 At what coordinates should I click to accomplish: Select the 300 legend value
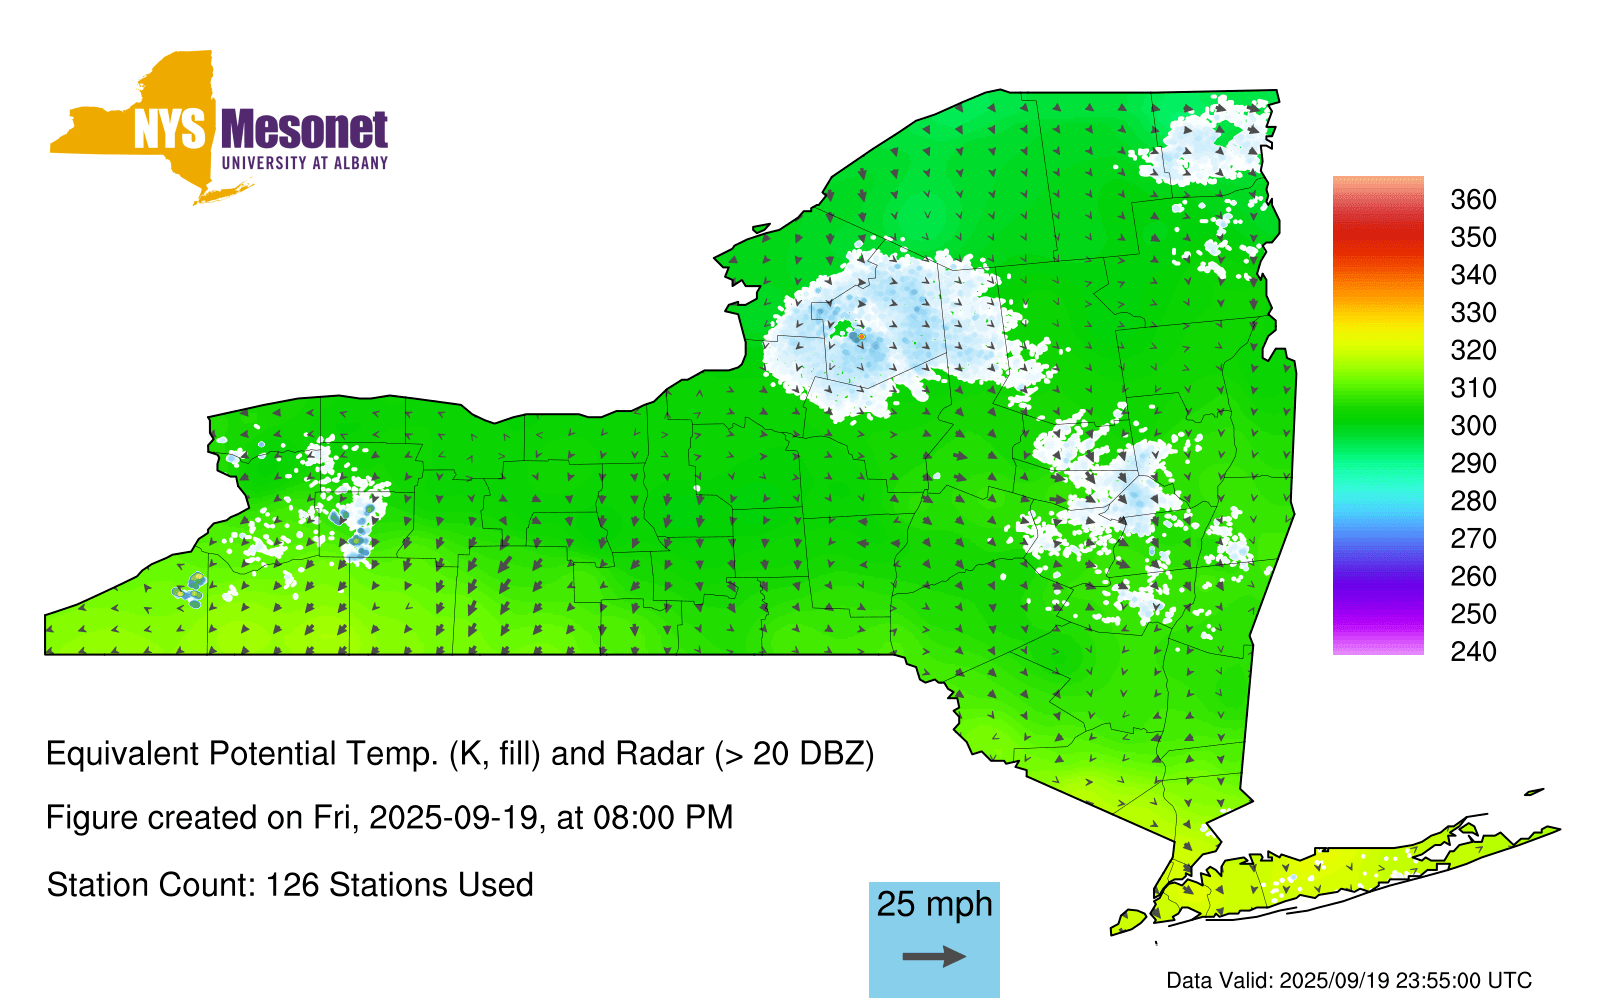pyautogui.click(x=1473, y=426)
